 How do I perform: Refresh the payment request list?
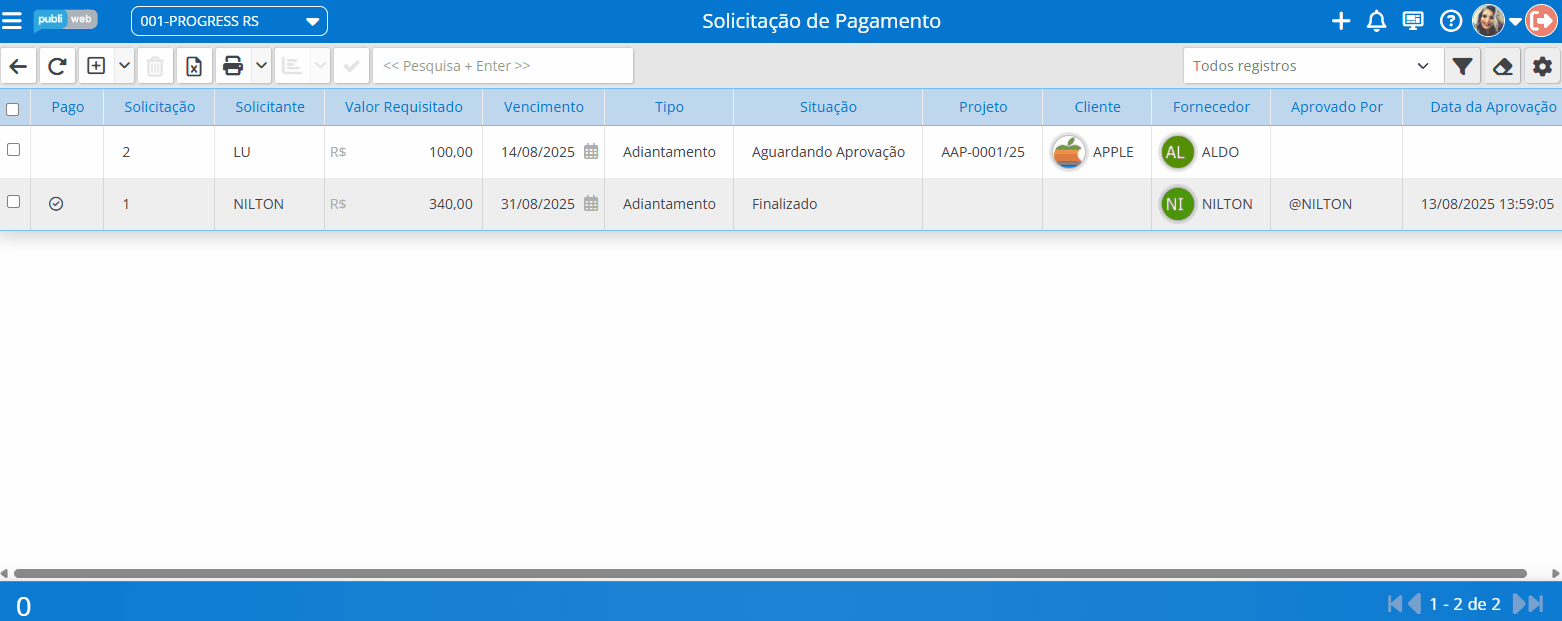click(x=58, y=66)
